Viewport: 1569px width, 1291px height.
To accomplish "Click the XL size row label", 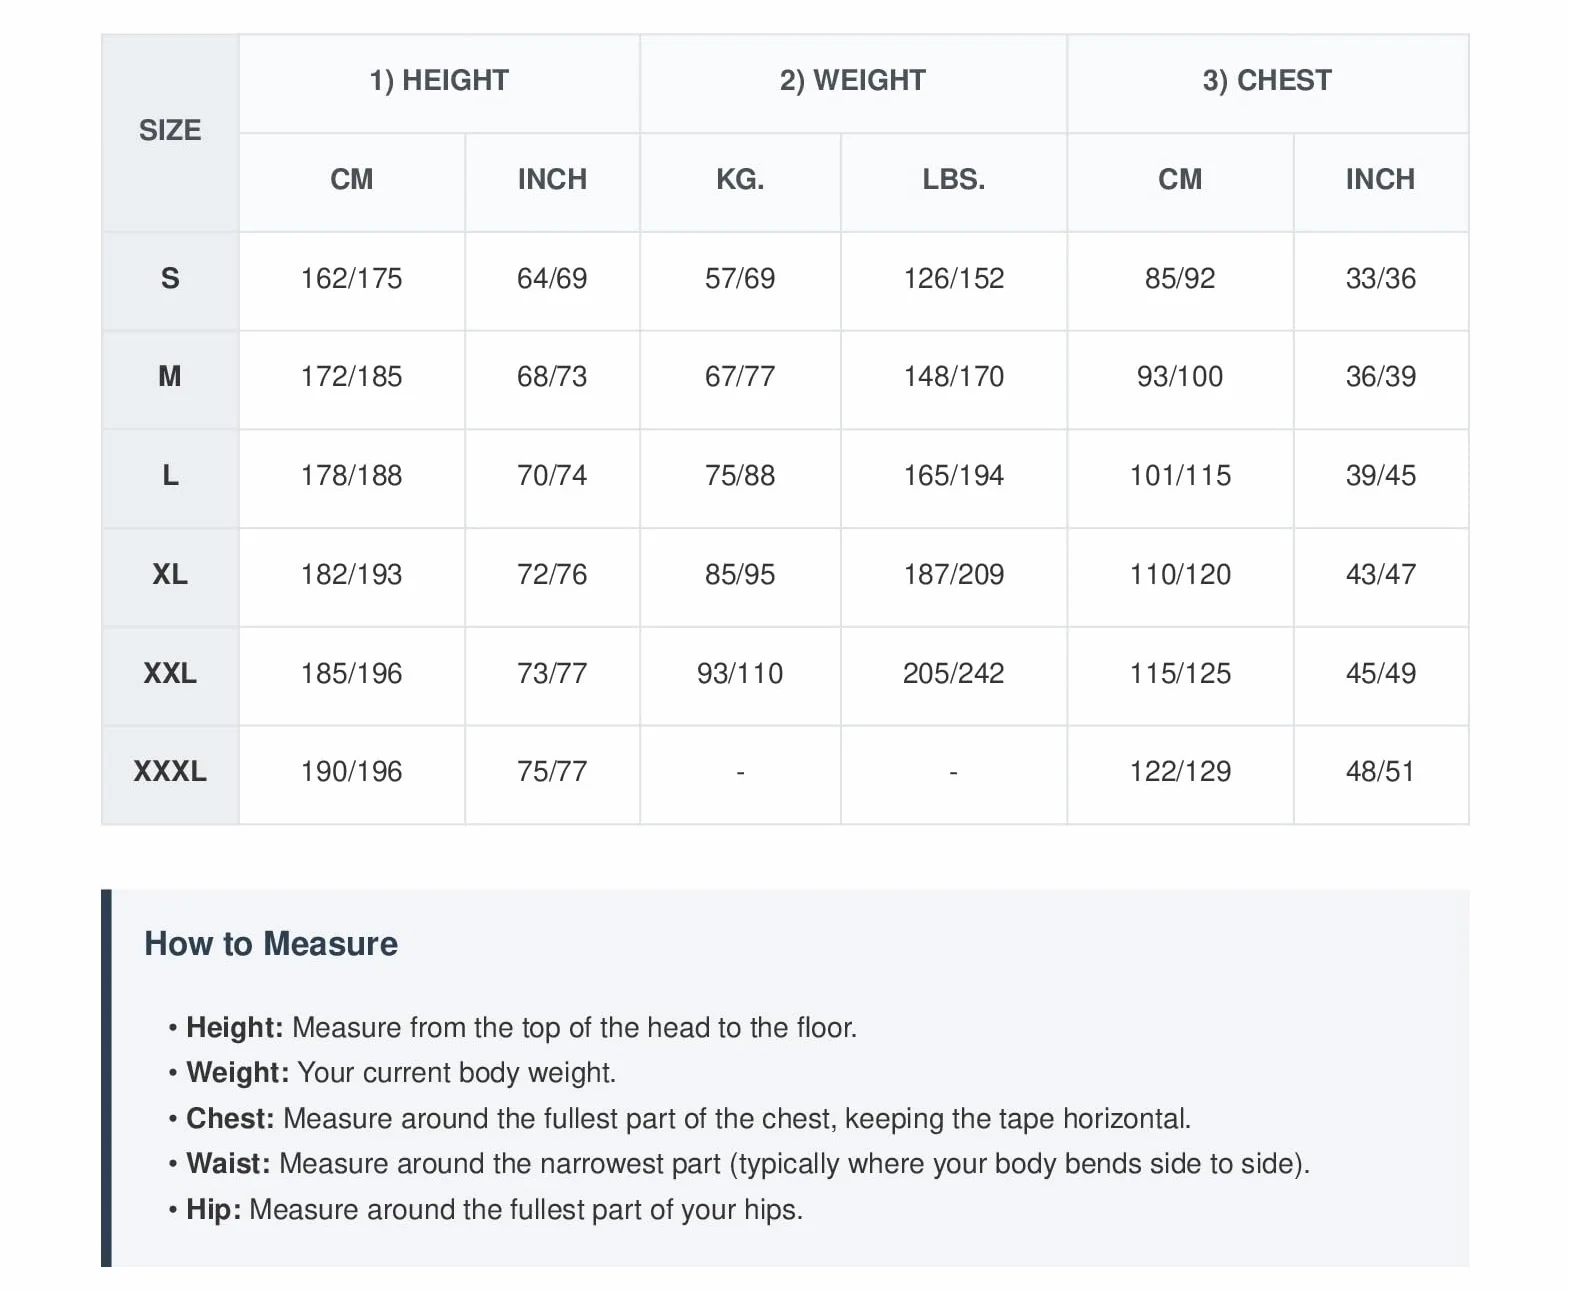I will coord(170,576).
